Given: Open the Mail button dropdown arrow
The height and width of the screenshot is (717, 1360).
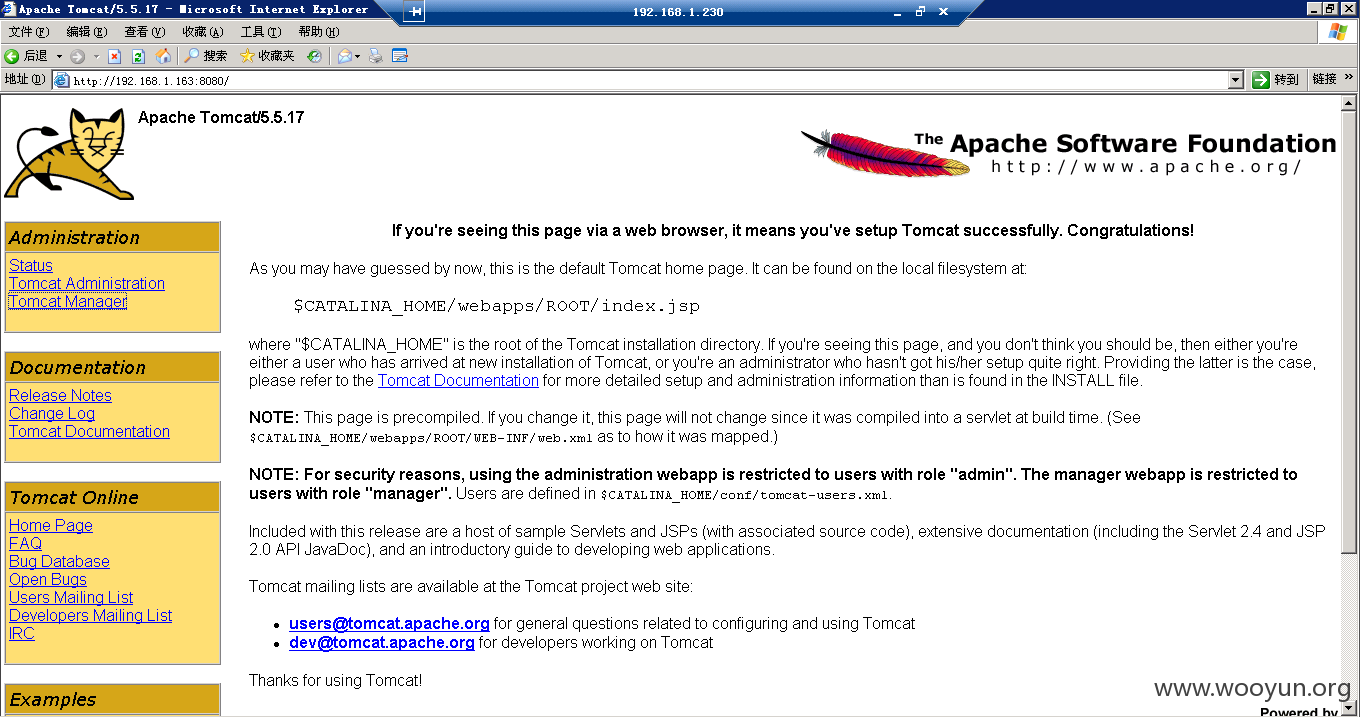Looking at the screenshot, I should click(357, 56).
